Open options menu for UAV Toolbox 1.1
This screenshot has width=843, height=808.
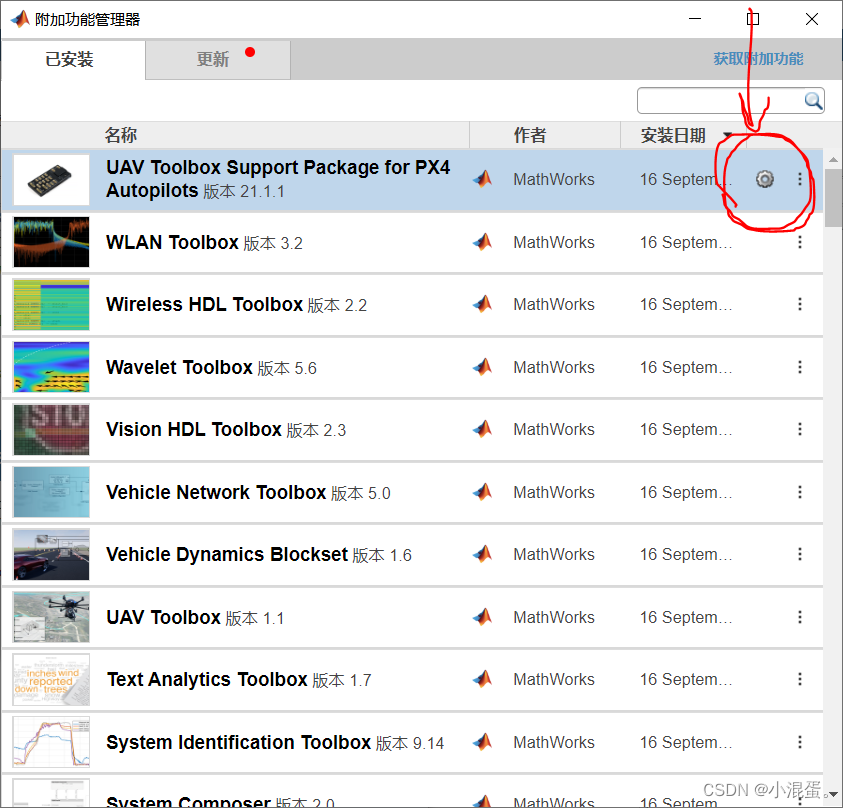800,617
